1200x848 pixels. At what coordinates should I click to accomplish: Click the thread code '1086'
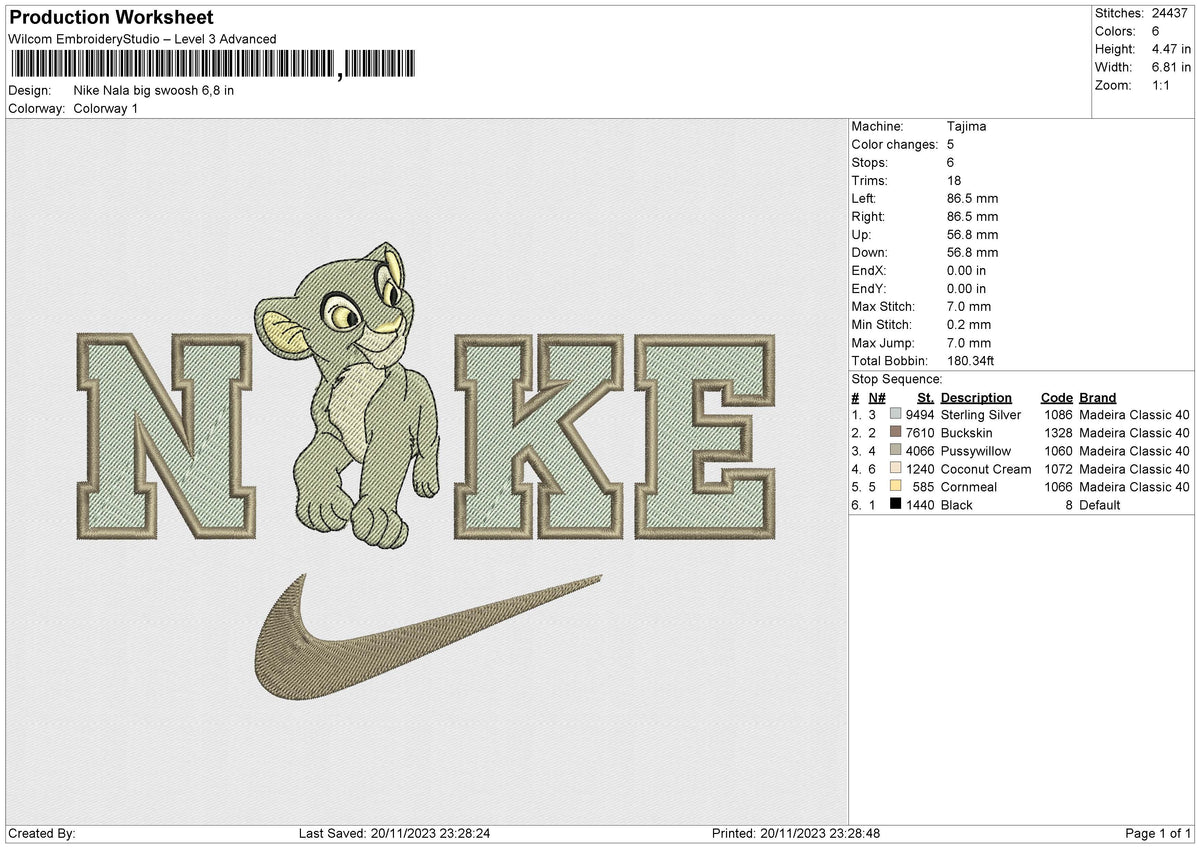[x=1058, y=415]
